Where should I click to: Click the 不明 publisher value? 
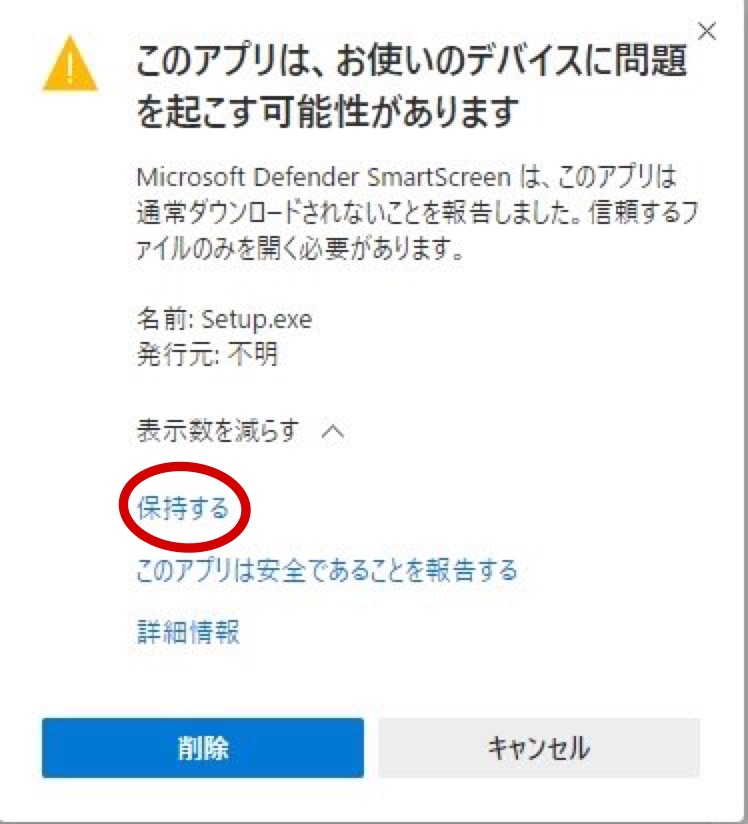(252, 355)
